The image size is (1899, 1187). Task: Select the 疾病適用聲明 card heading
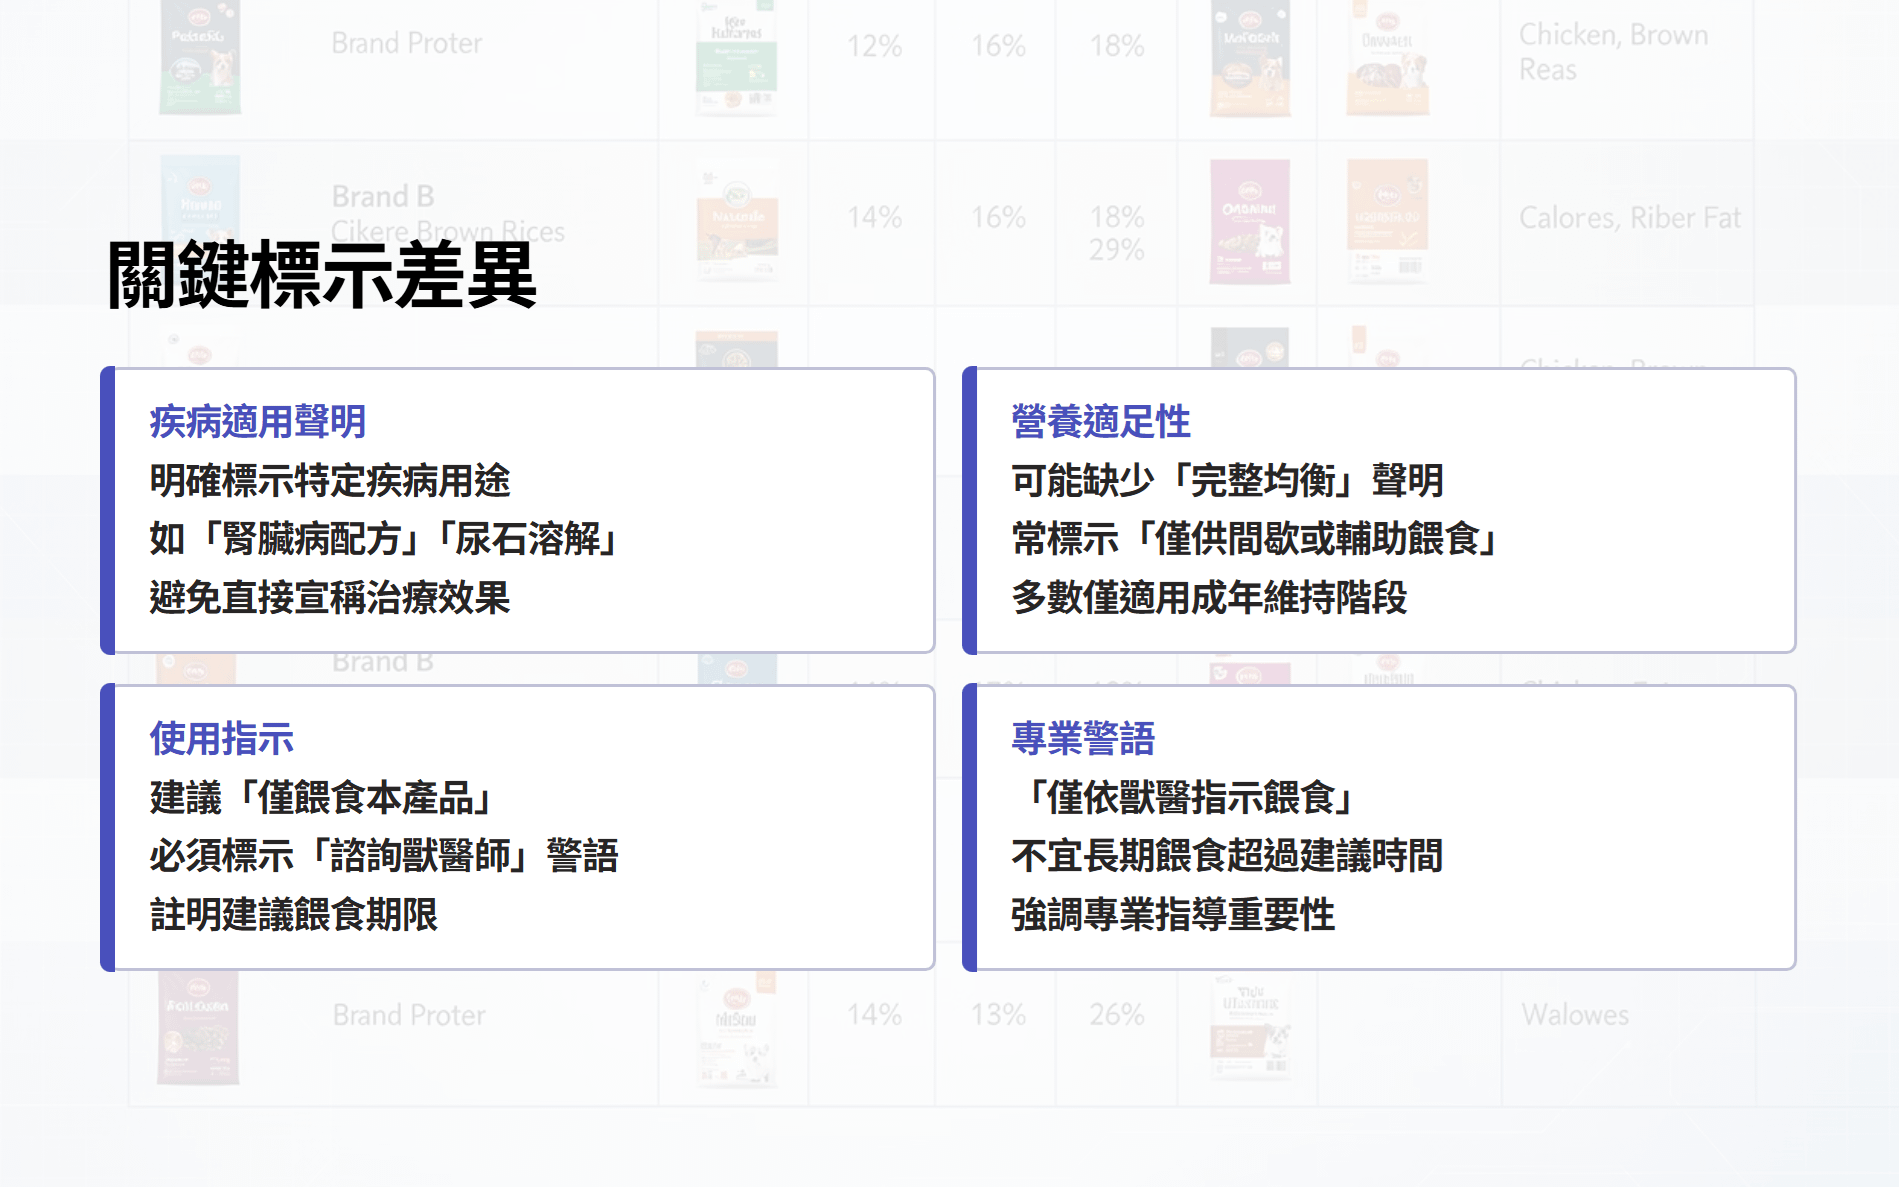[x=258, y=422]
